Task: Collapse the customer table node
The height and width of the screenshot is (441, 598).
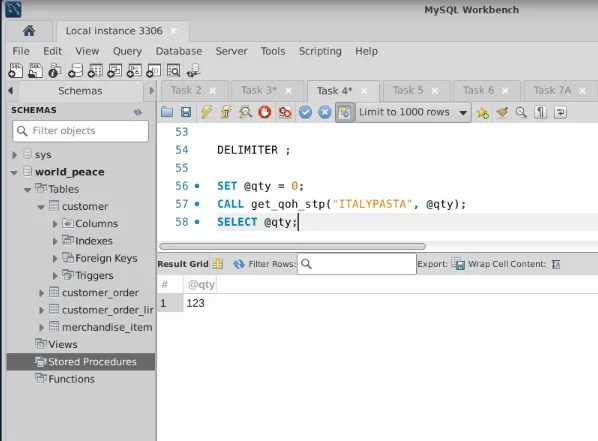Action: tap(41, 207)
